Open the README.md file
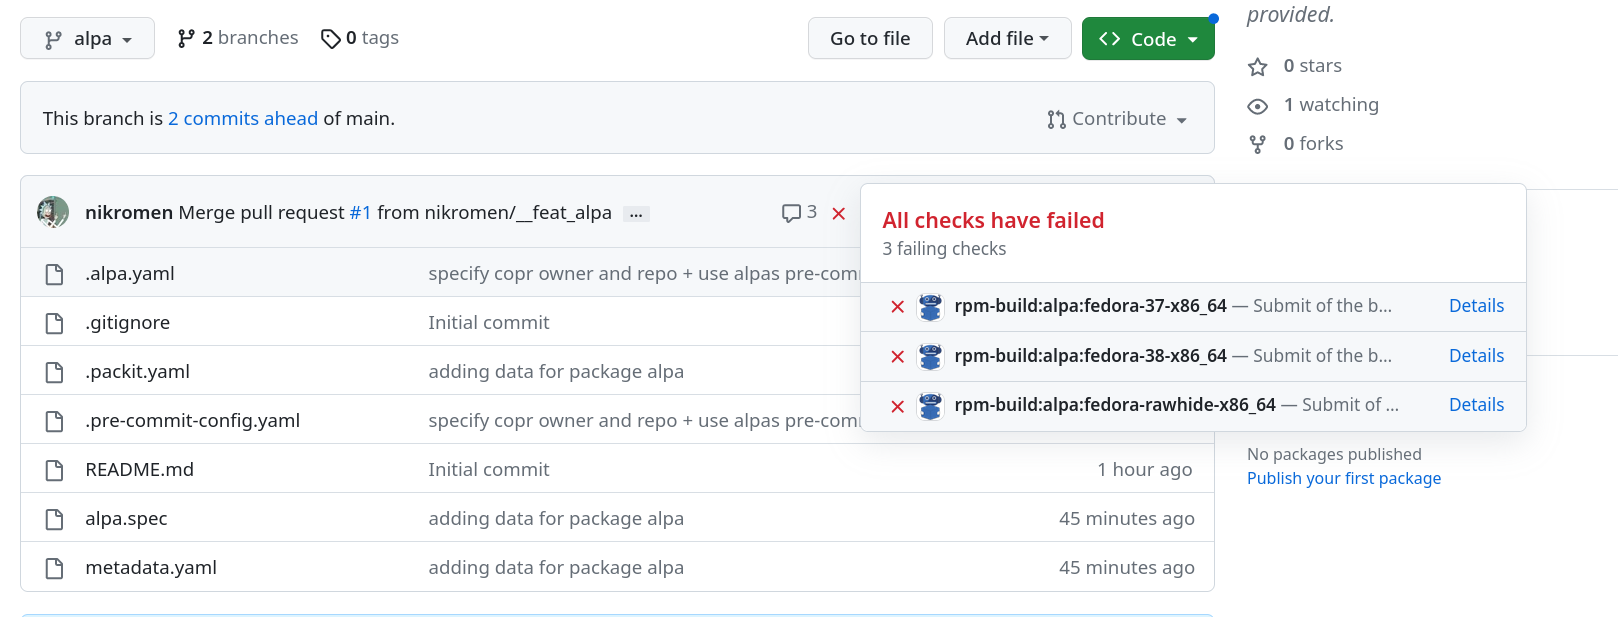This screenshot has width=1618, height=617. click(140, 469)
